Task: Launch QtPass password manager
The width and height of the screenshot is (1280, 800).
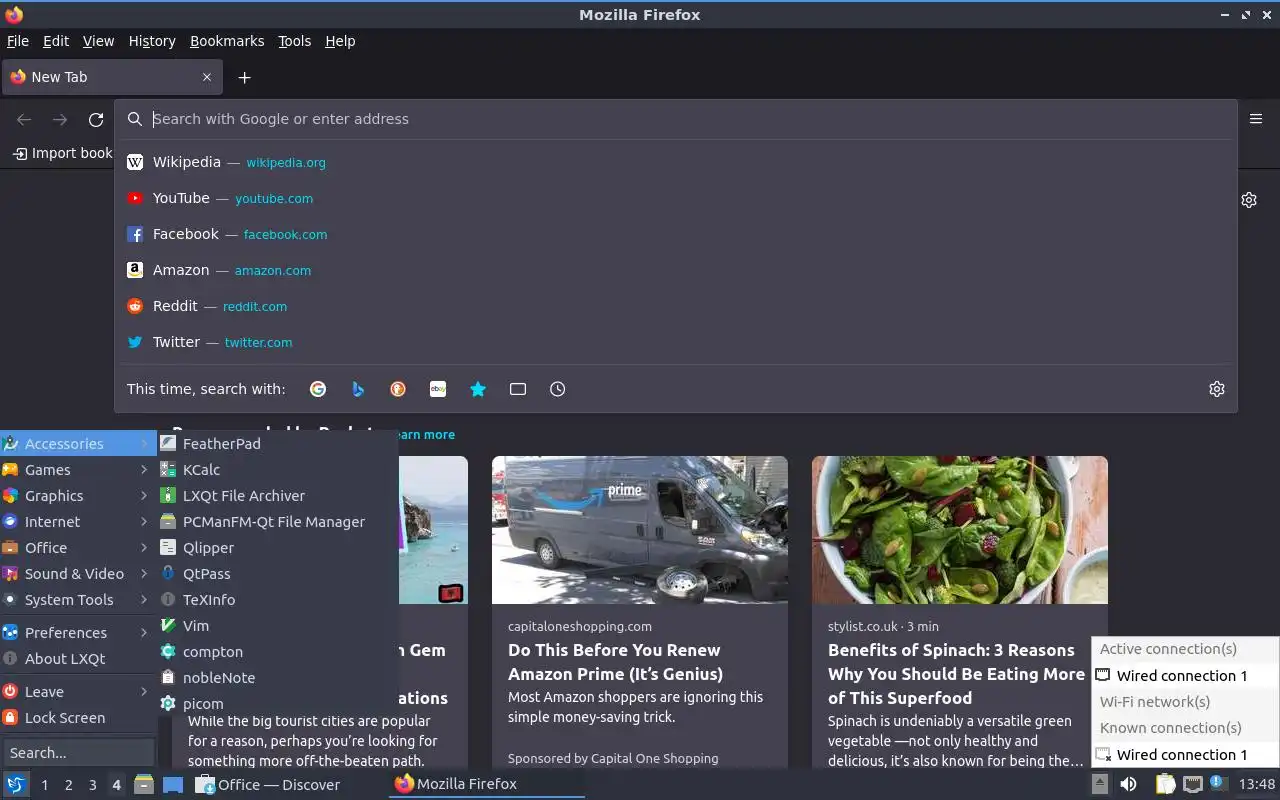Action: coord(277,573)
